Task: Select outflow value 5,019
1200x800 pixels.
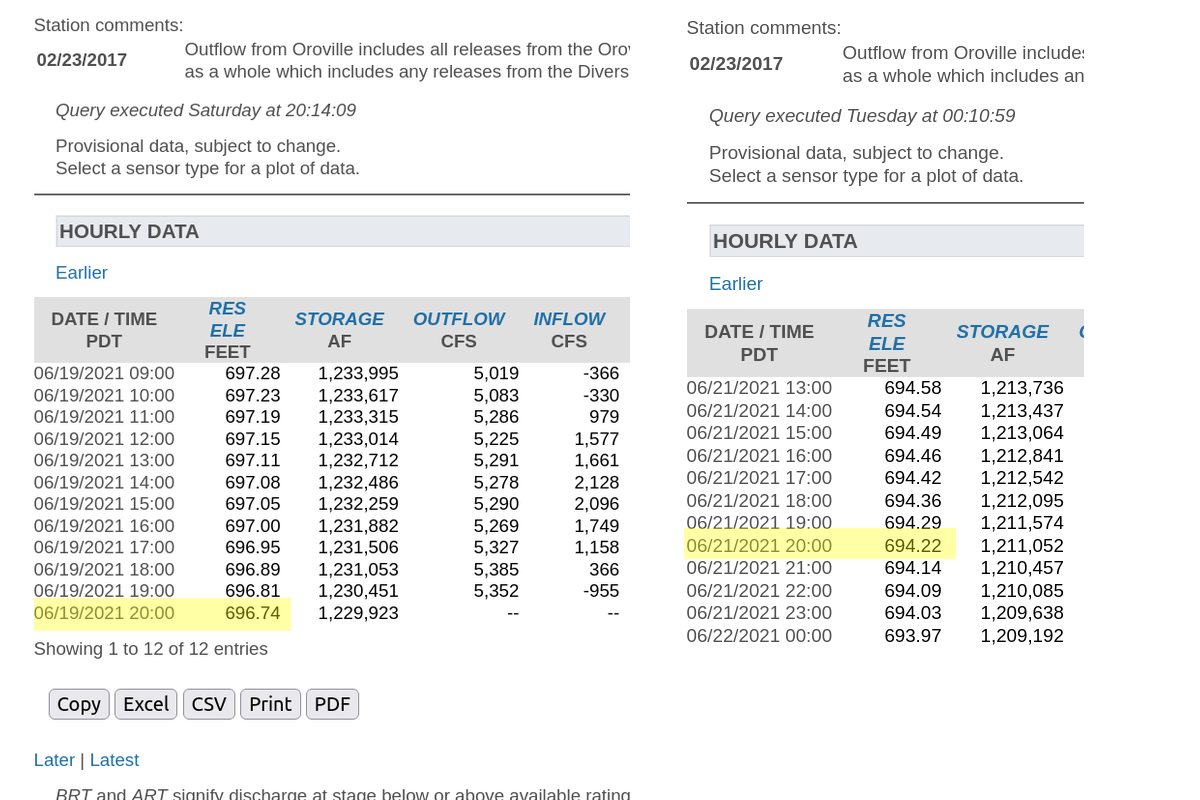Action: pos(496,373)
